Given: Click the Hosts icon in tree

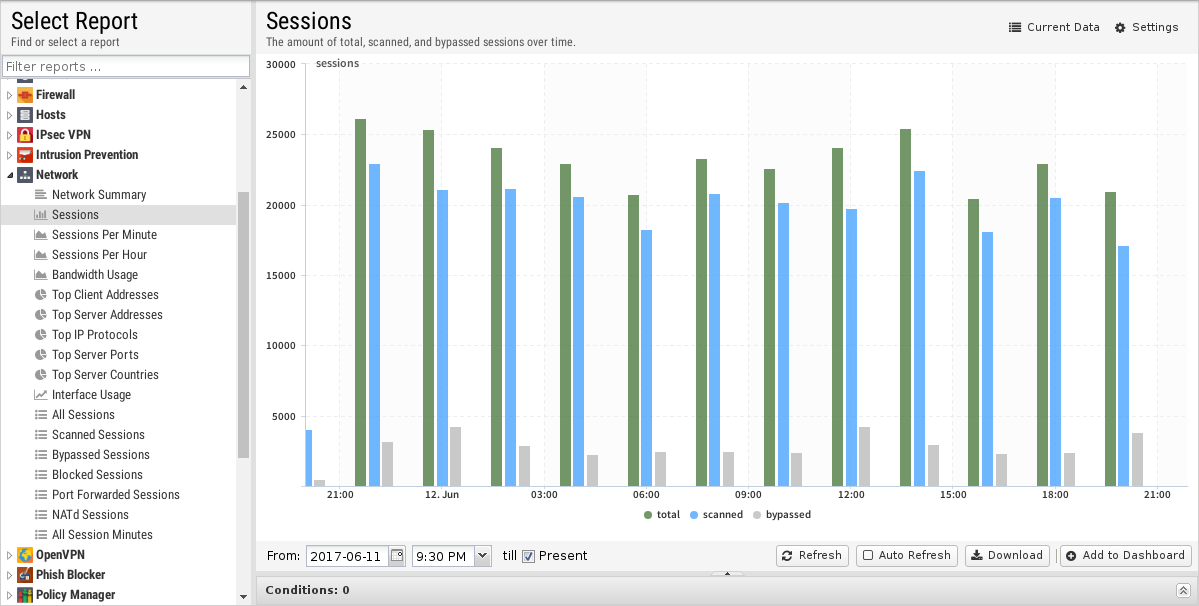Looking at the screenshot, I should tap(24, 115).
